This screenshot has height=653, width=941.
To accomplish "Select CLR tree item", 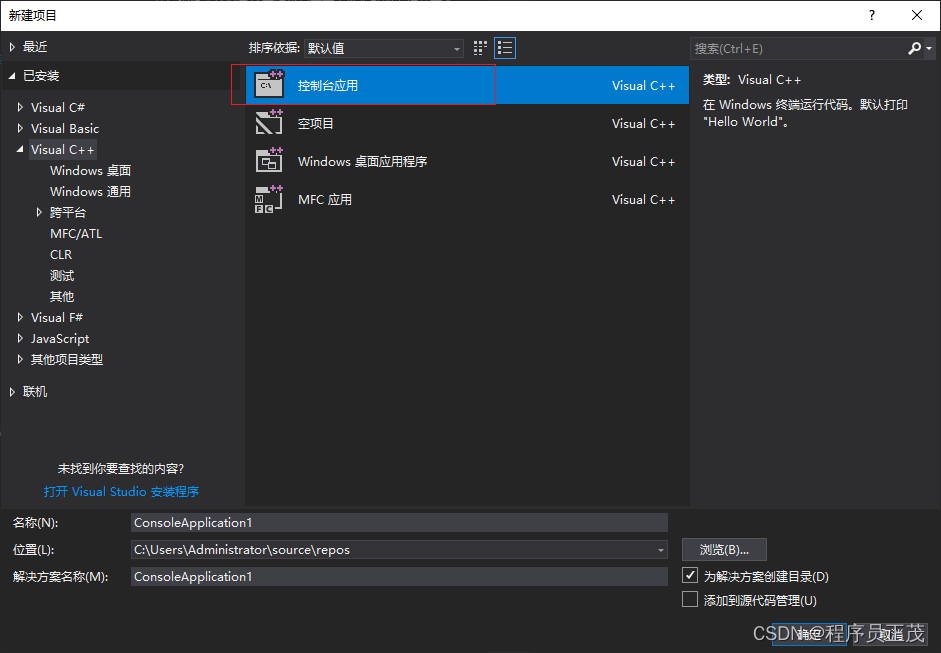I will click(x=61, y=254).
